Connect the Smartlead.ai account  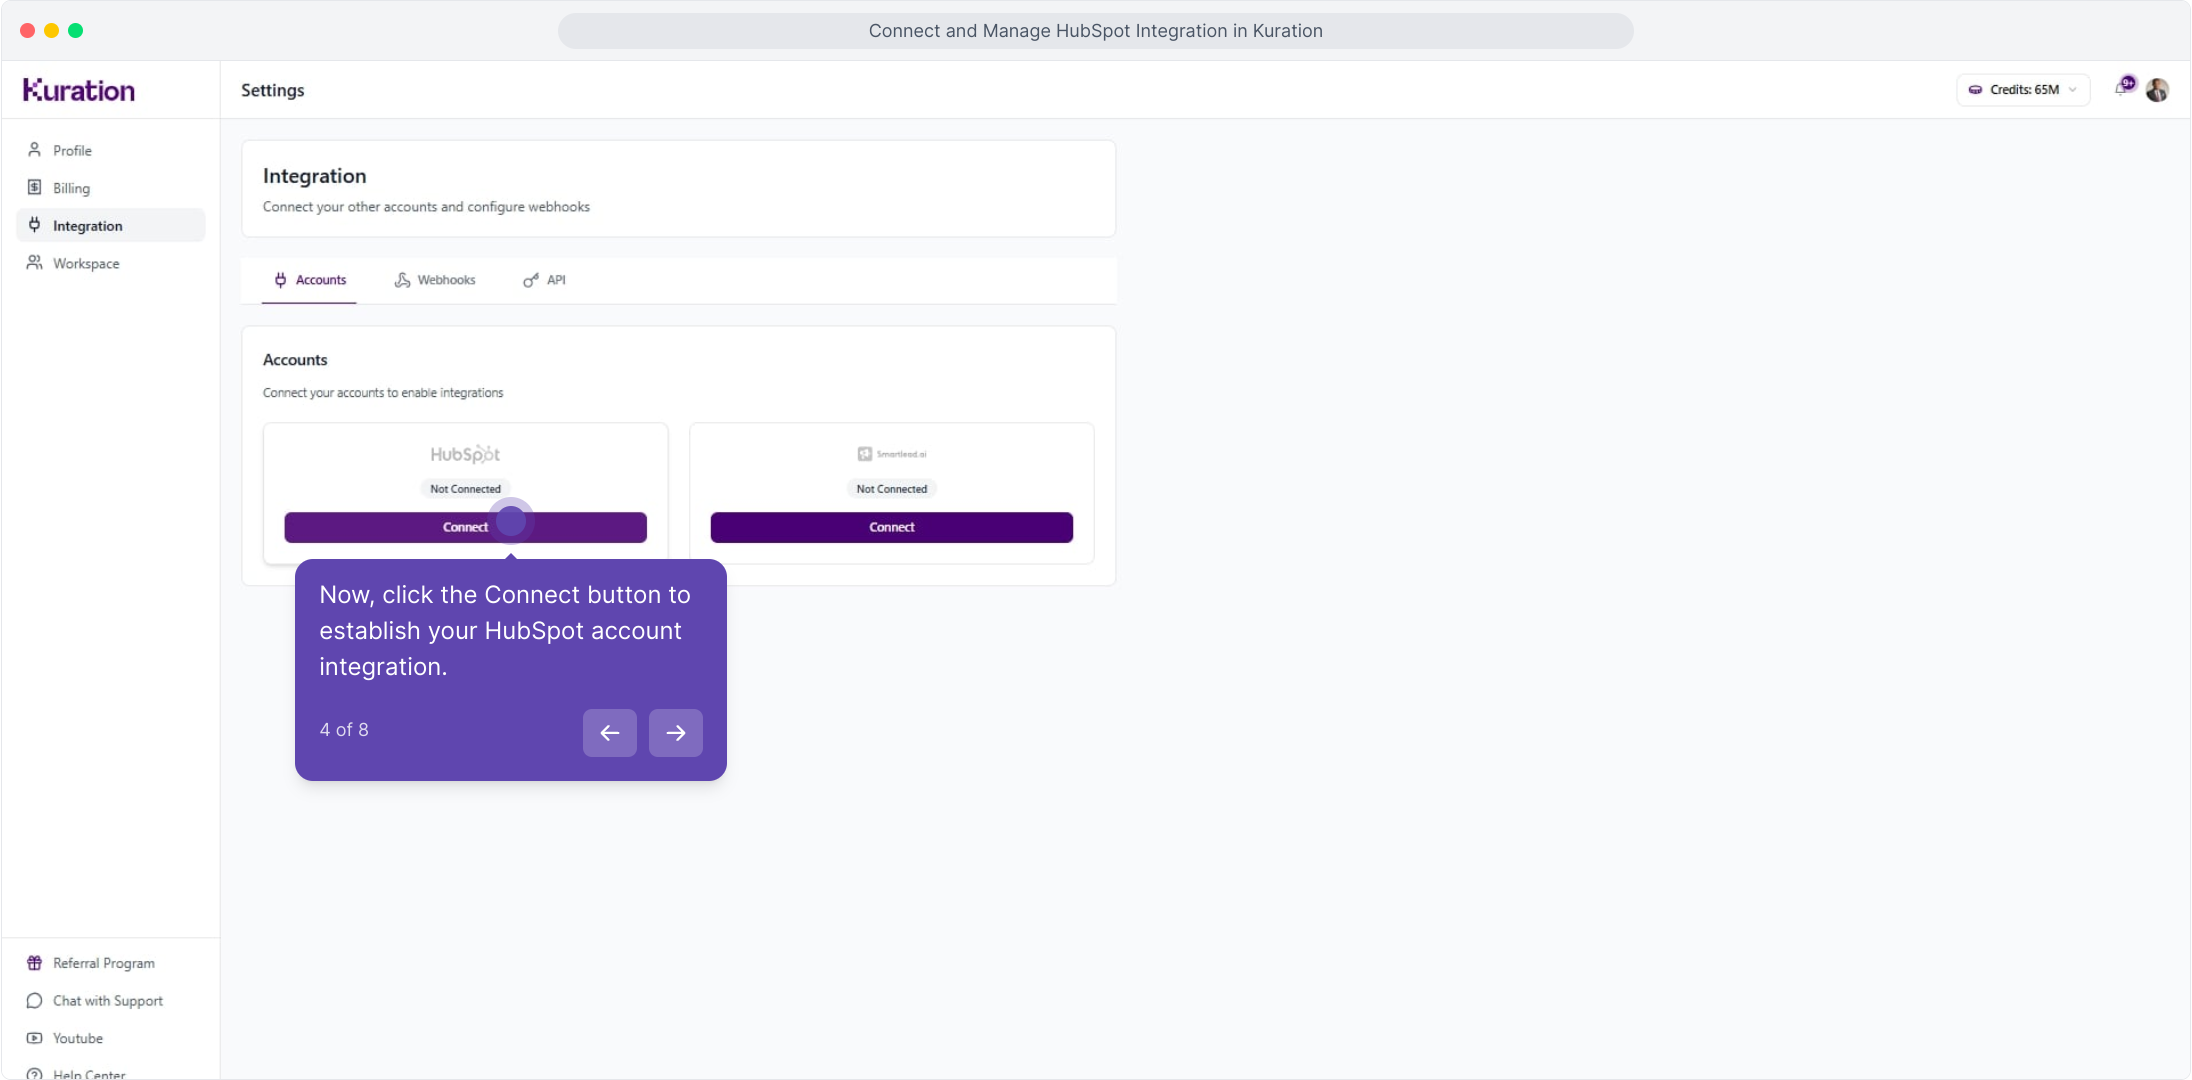click(892, 527)
